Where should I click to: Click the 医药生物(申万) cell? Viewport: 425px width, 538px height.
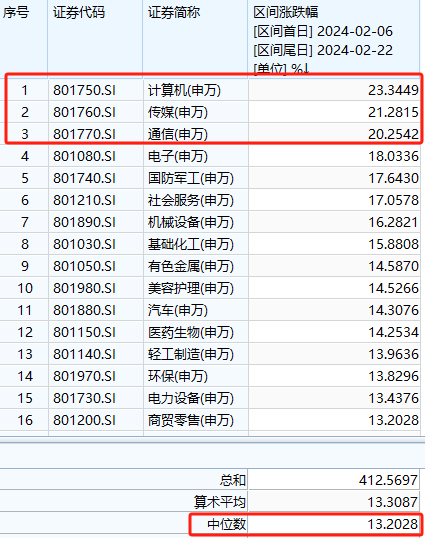[191, 332]
